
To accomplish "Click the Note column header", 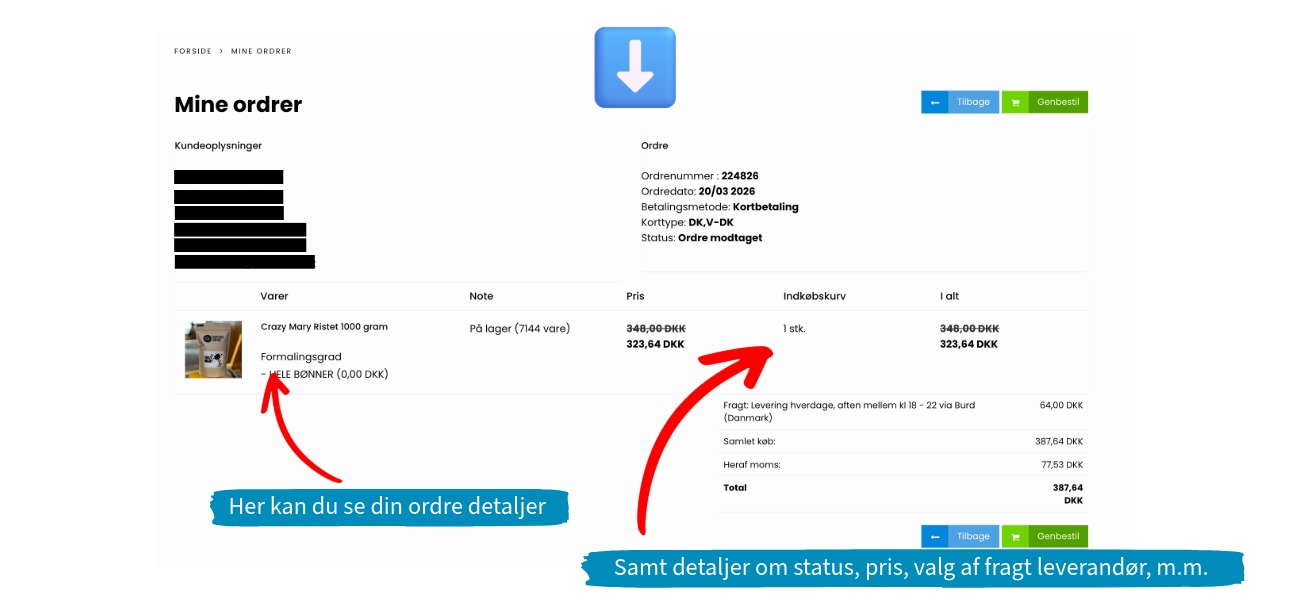I will tap(481, 296).
